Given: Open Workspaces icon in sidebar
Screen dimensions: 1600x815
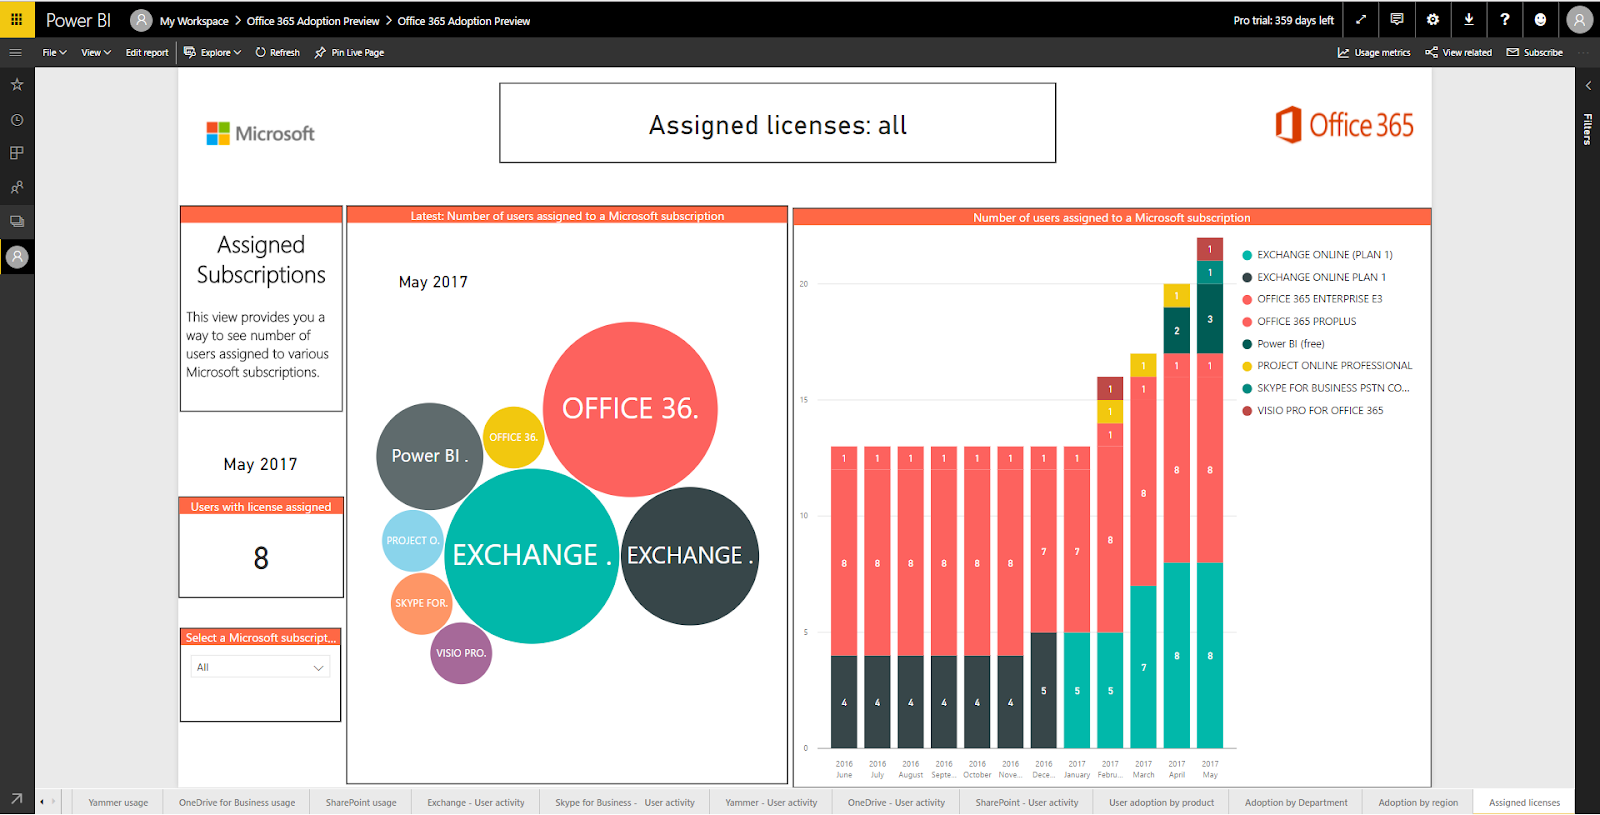Looking at the screenshot, I should tap(17, 221).
